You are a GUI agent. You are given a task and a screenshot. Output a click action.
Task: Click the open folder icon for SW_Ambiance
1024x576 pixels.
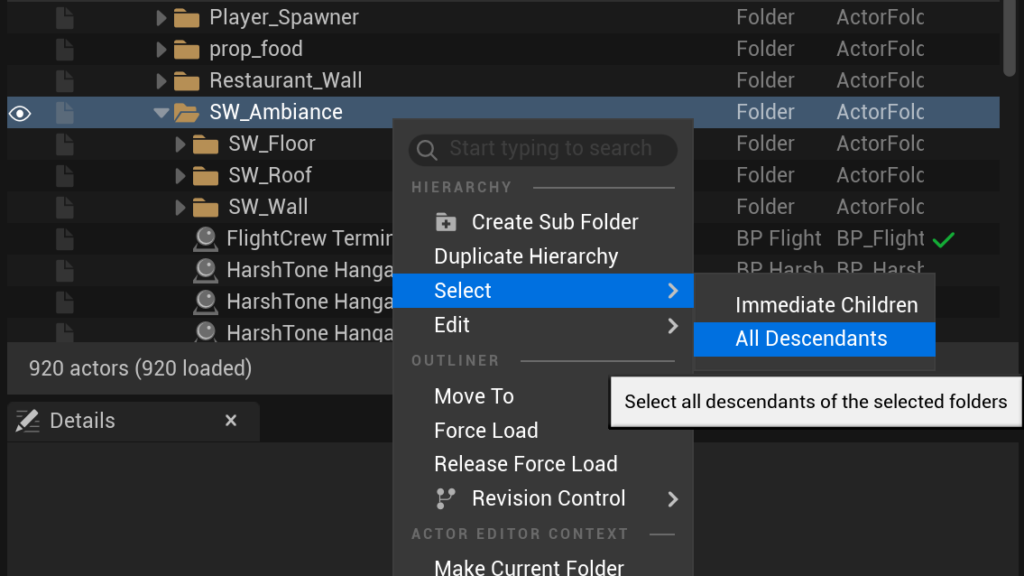tap(186, 113)
